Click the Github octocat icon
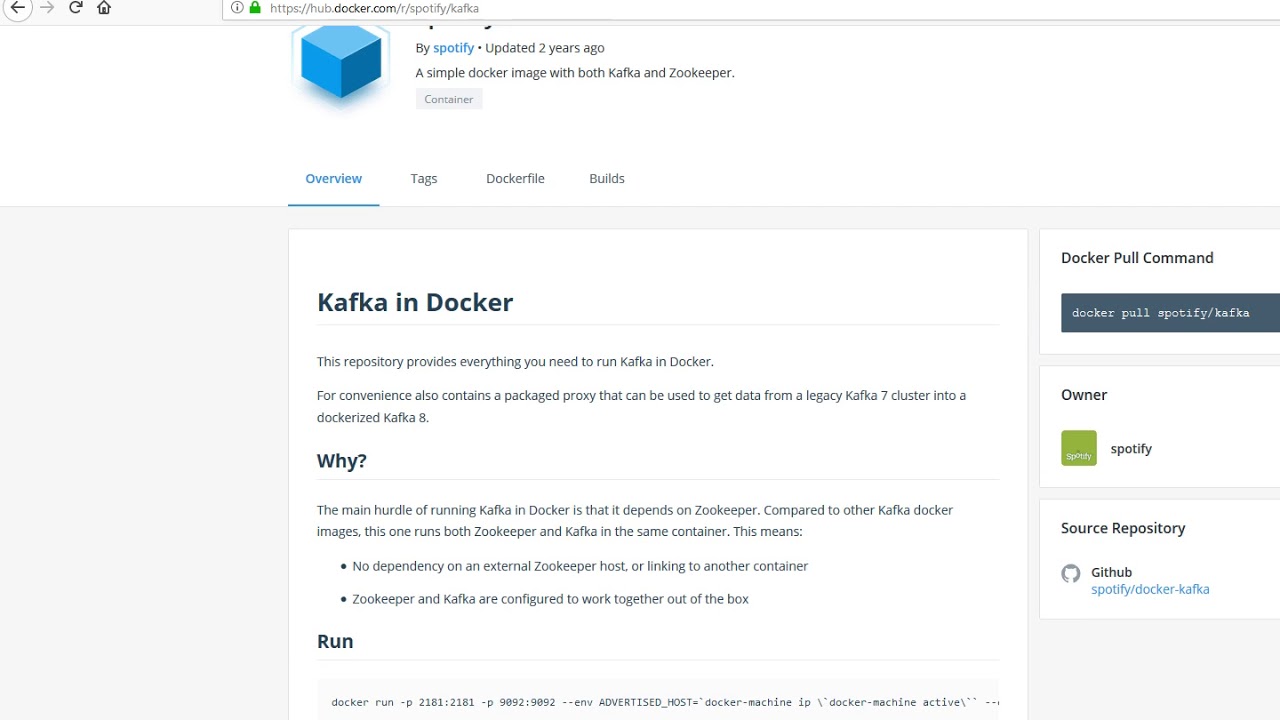Image resolution: width=1280 pixels, height=720 pixels. click(x=1071, y=574)
